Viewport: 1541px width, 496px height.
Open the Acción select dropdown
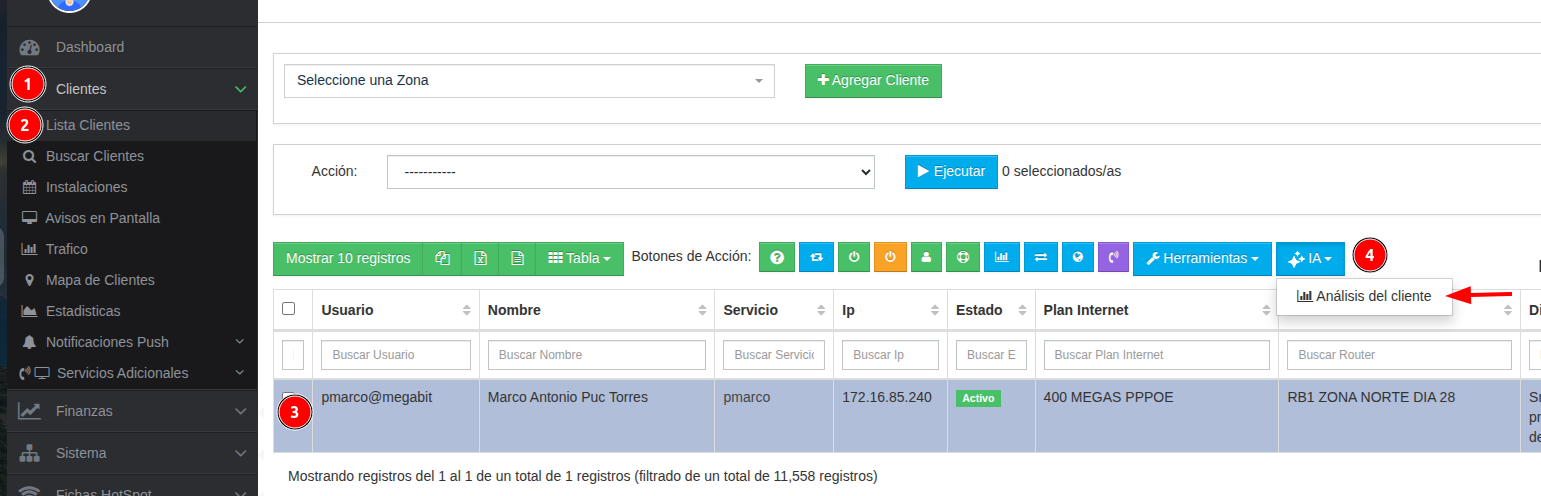coord(630,172)
